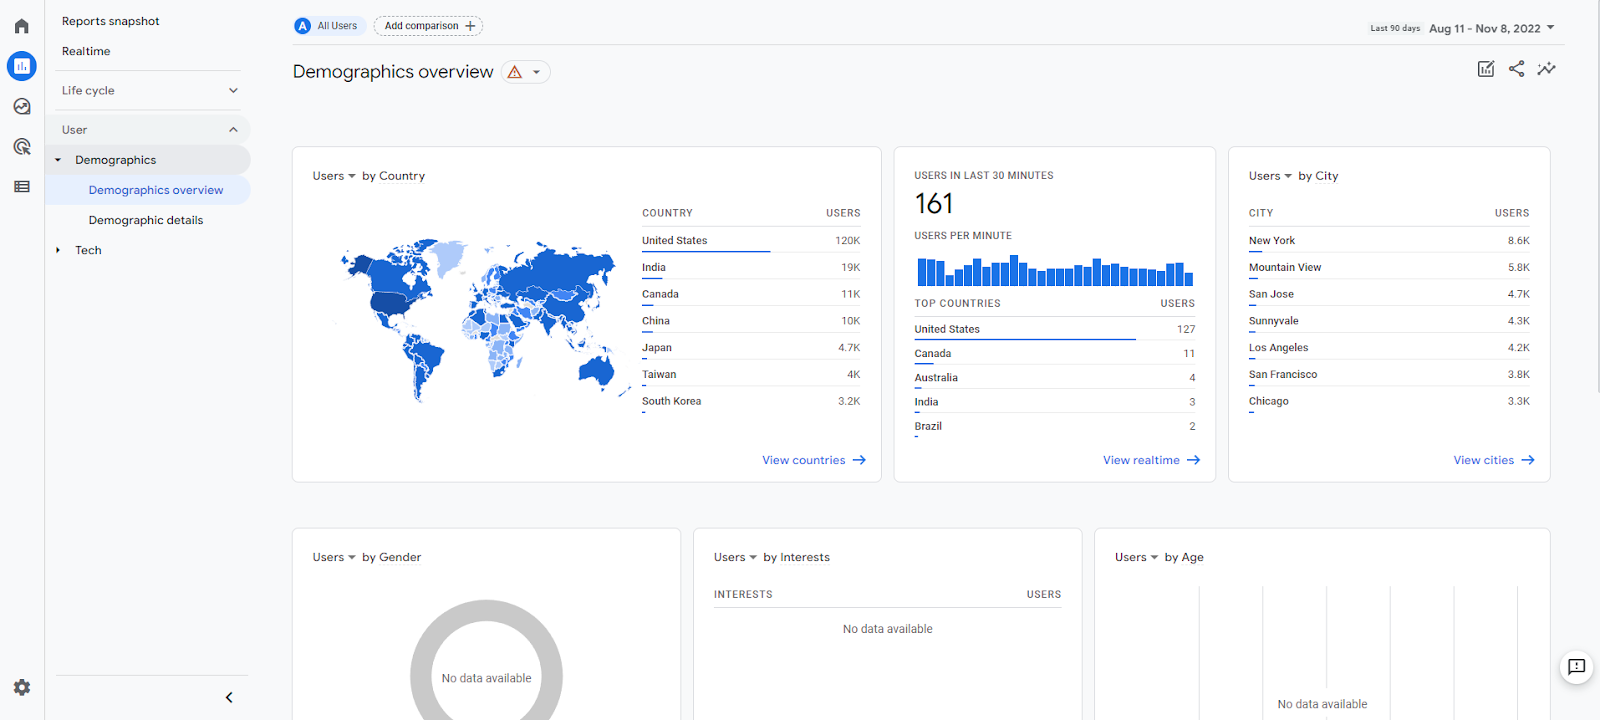Viewport: 1600px width, 720px height.
Task: Click India row in Country table
Action: 751,267
